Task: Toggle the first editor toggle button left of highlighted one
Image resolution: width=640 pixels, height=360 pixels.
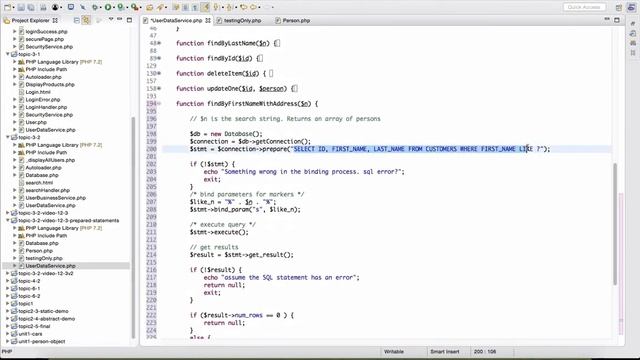Action: pyautogui.click(x=176, y=7)
